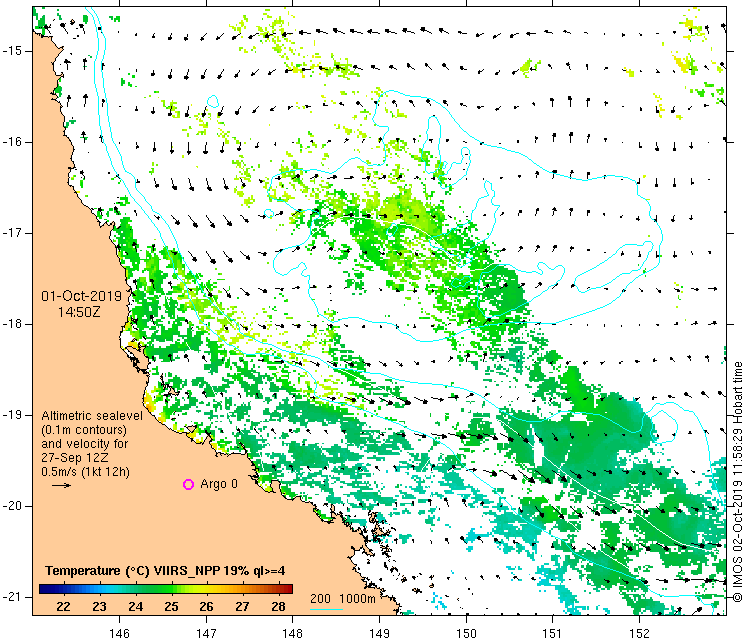This screenshot has width=750, height=640.
Task: Click the temperature color bar legend
Action: point(165,589)
